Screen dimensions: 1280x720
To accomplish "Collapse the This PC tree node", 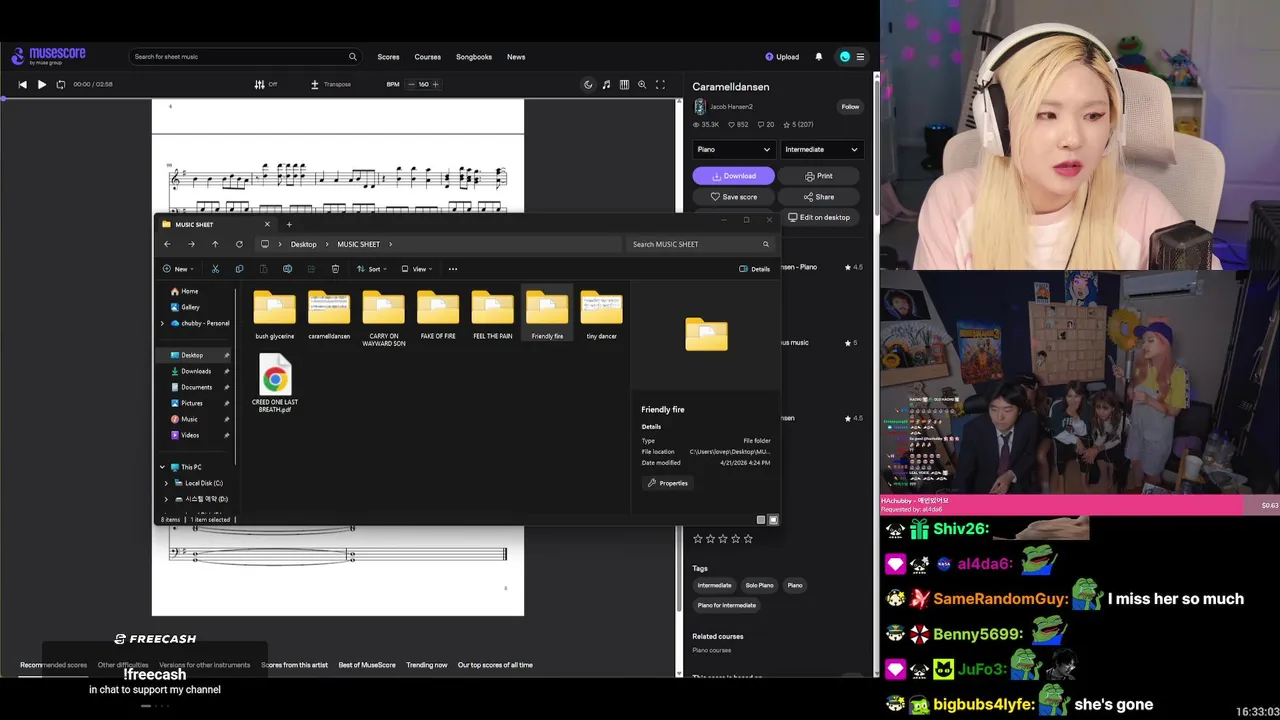I will tap(162, 467).
